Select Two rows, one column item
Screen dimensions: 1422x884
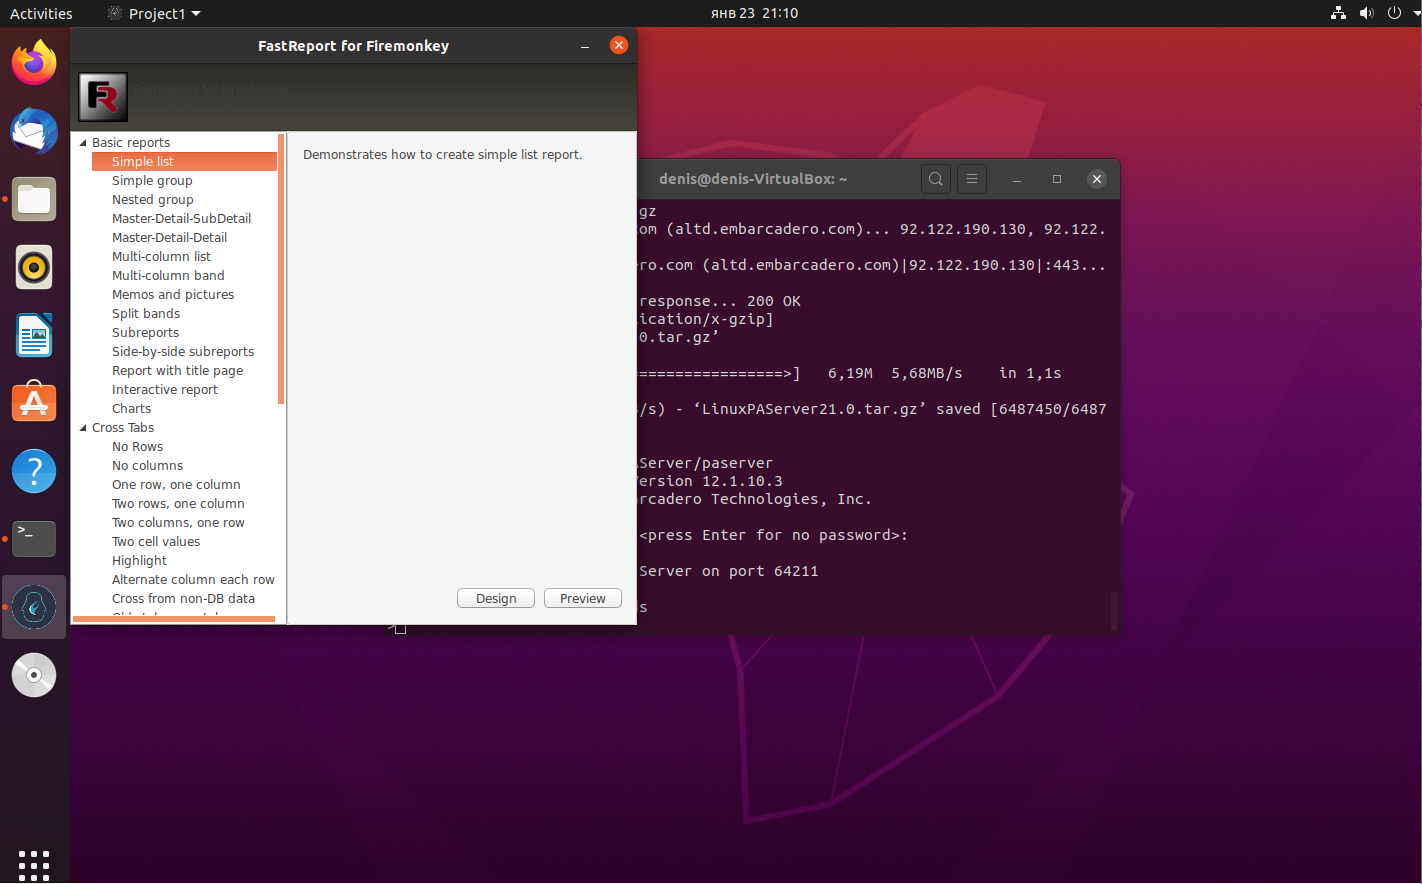coord(178,504)
